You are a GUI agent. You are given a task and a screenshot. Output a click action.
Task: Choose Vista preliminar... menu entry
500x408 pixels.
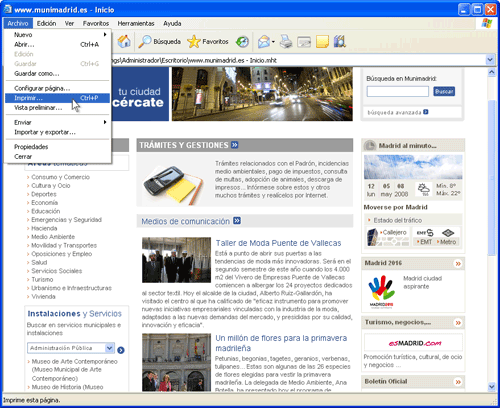(x=57, y=108)
